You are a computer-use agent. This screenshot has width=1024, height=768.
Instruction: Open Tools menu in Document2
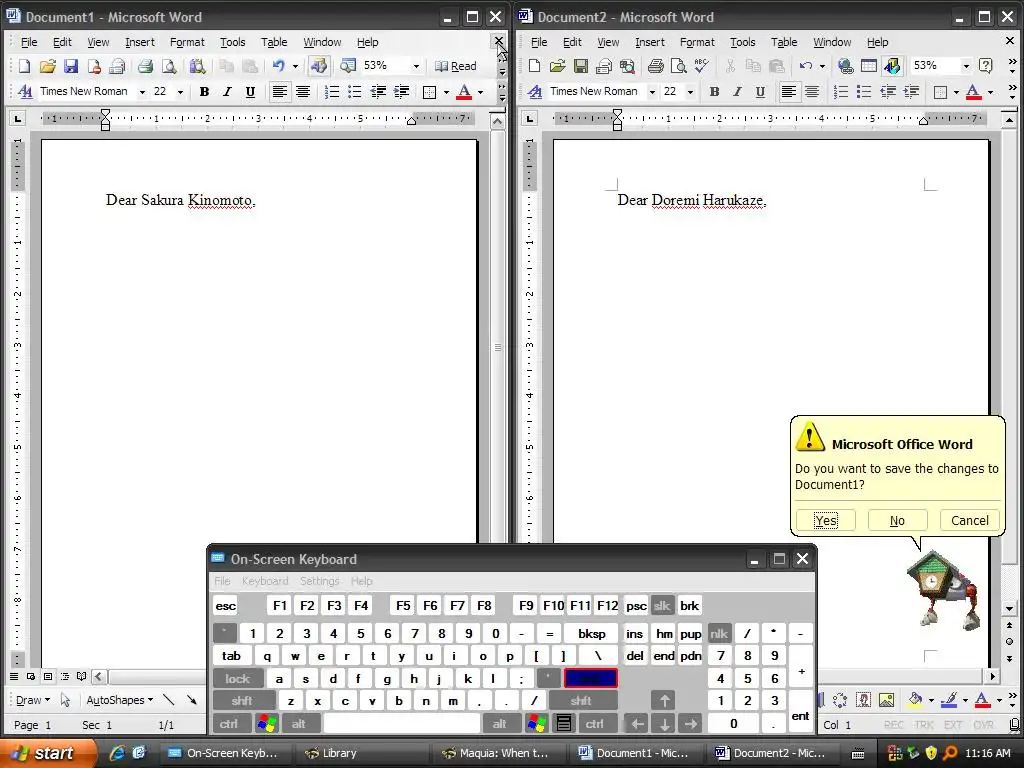tap(743, 42)
